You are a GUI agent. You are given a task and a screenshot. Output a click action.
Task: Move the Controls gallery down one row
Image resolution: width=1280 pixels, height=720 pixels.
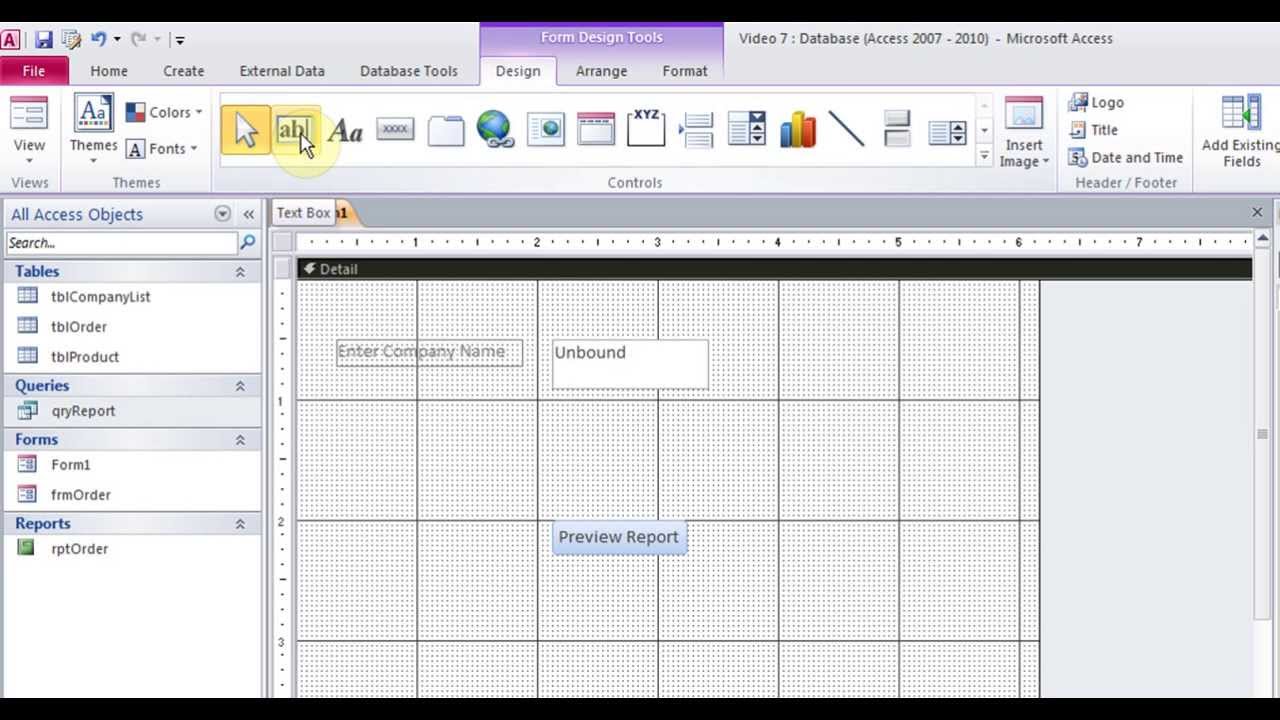coord(984,130)
